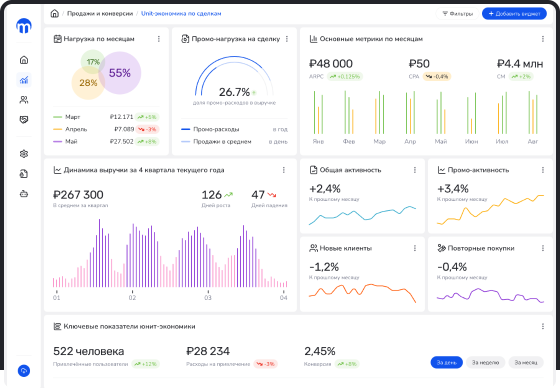Screen dimensions: 560x388
Task: Click bar chart icon of Основные метрики
Action: pyautogui.click(x=313, y=39)
